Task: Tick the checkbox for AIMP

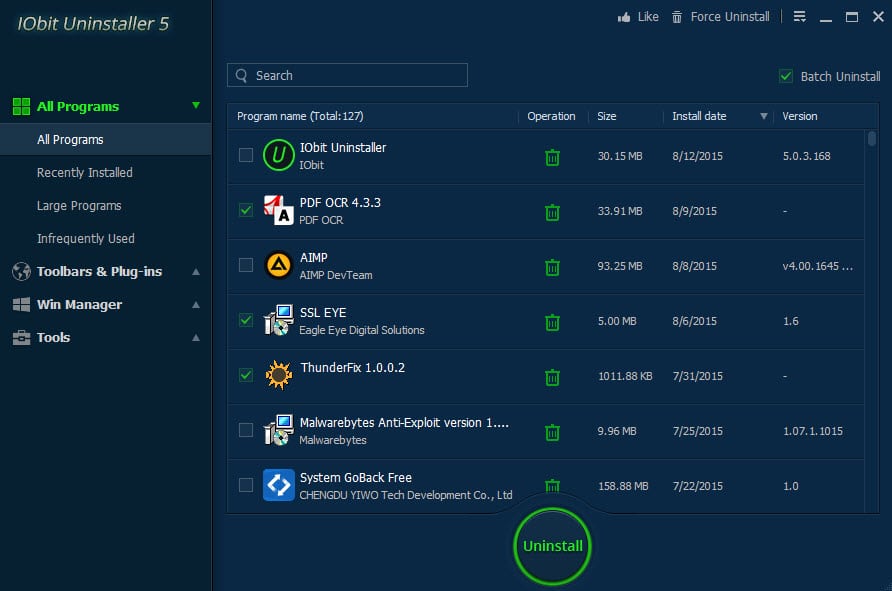Action: tap(246, 265)
